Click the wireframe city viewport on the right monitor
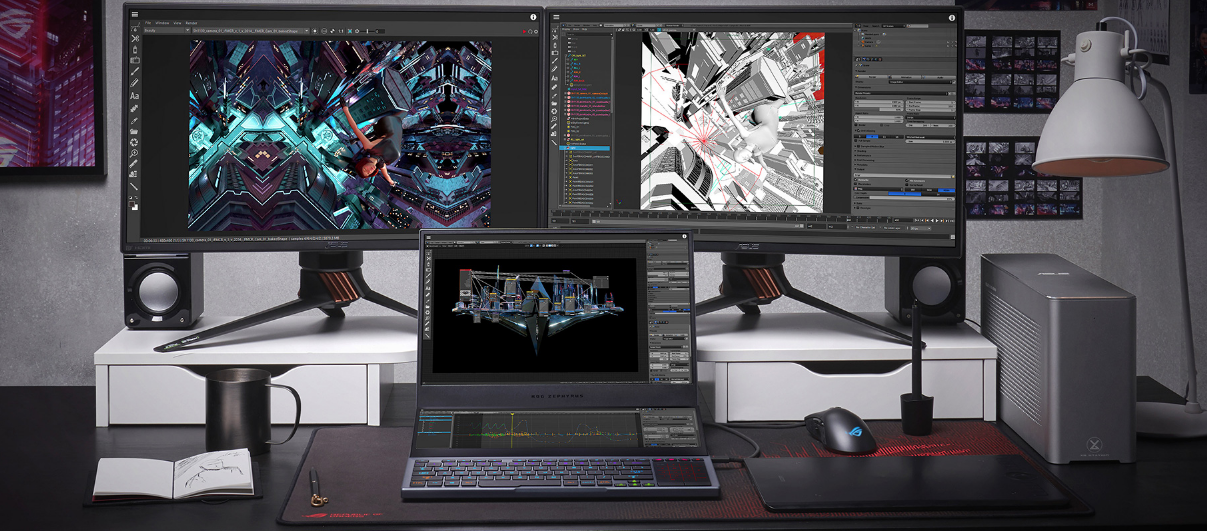The width and height of the screenshot is (1207, 531). pos(732,121)
